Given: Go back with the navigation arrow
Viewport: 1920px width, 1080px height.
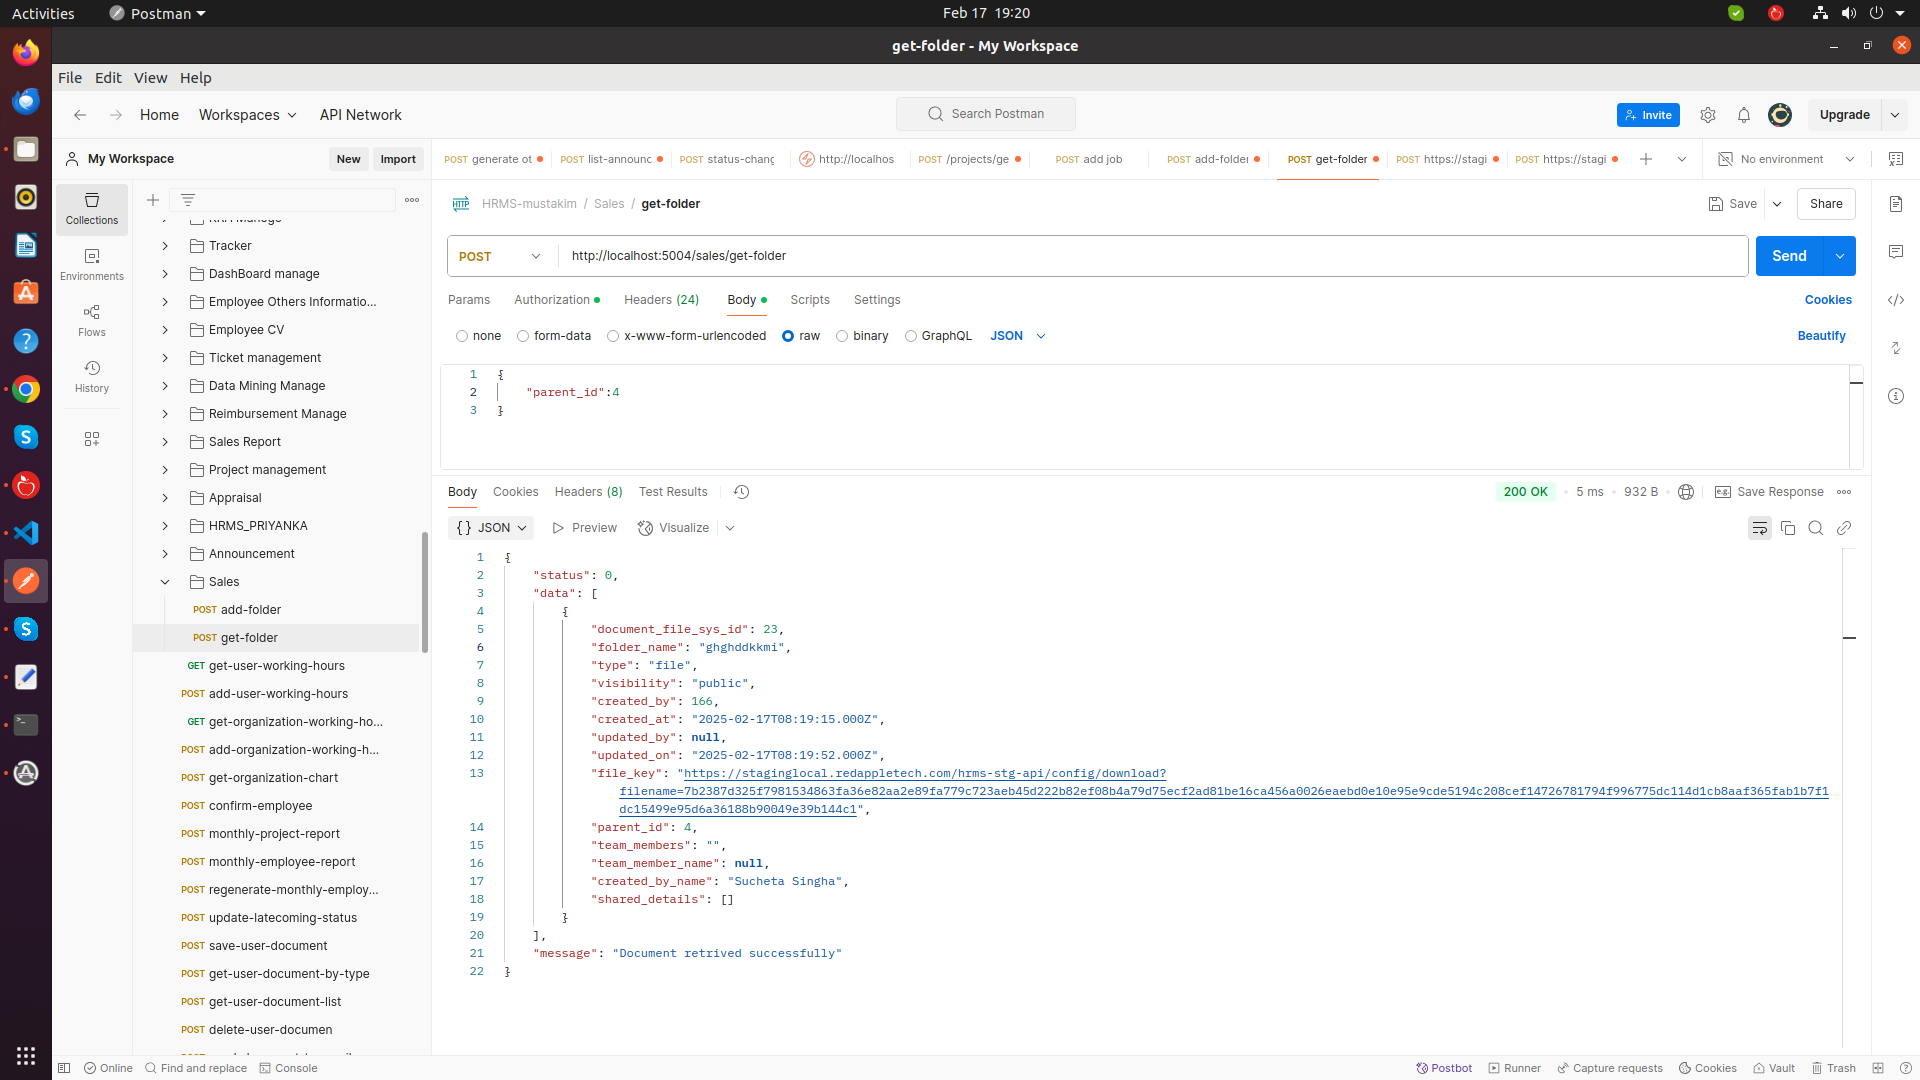Looking at the screenshot, I should [x=80, y=115].
